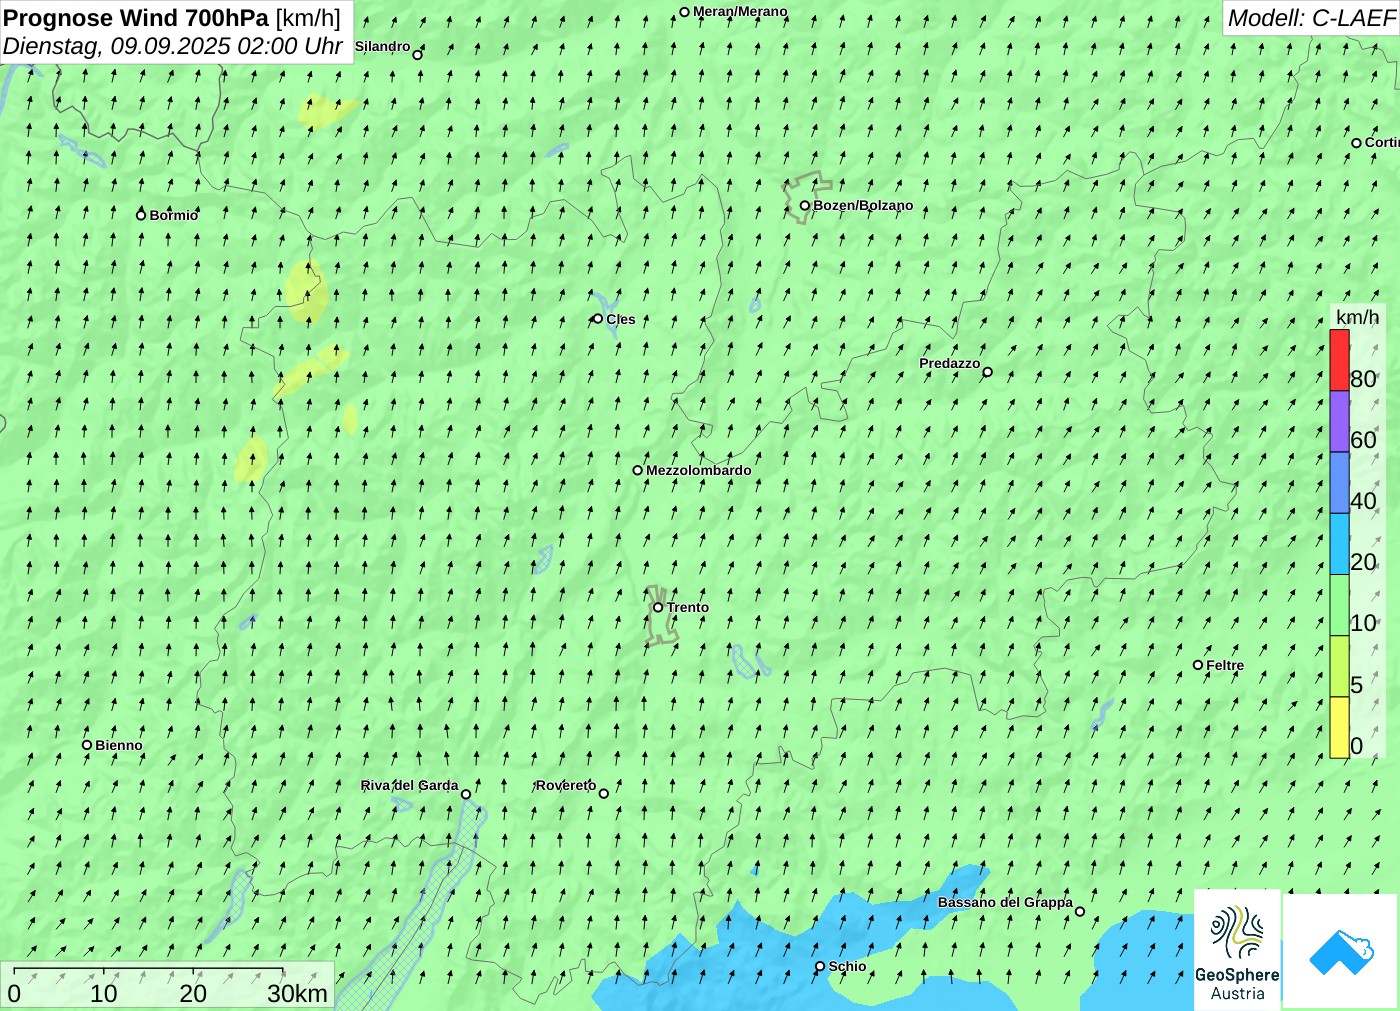Screen dimensions: 1400x1011
Task: Click the 'Meran/Merano' town label
Action: click(x=740, y=11)
